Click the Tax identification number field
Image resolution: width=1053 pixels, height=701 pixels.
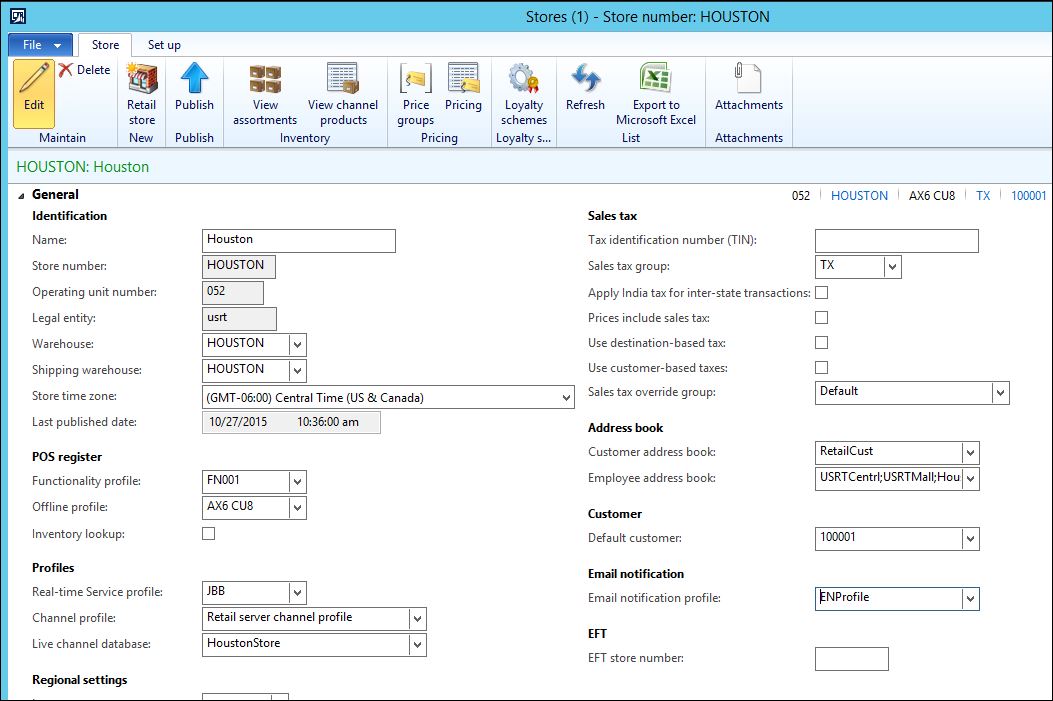[x=896, y=241]
